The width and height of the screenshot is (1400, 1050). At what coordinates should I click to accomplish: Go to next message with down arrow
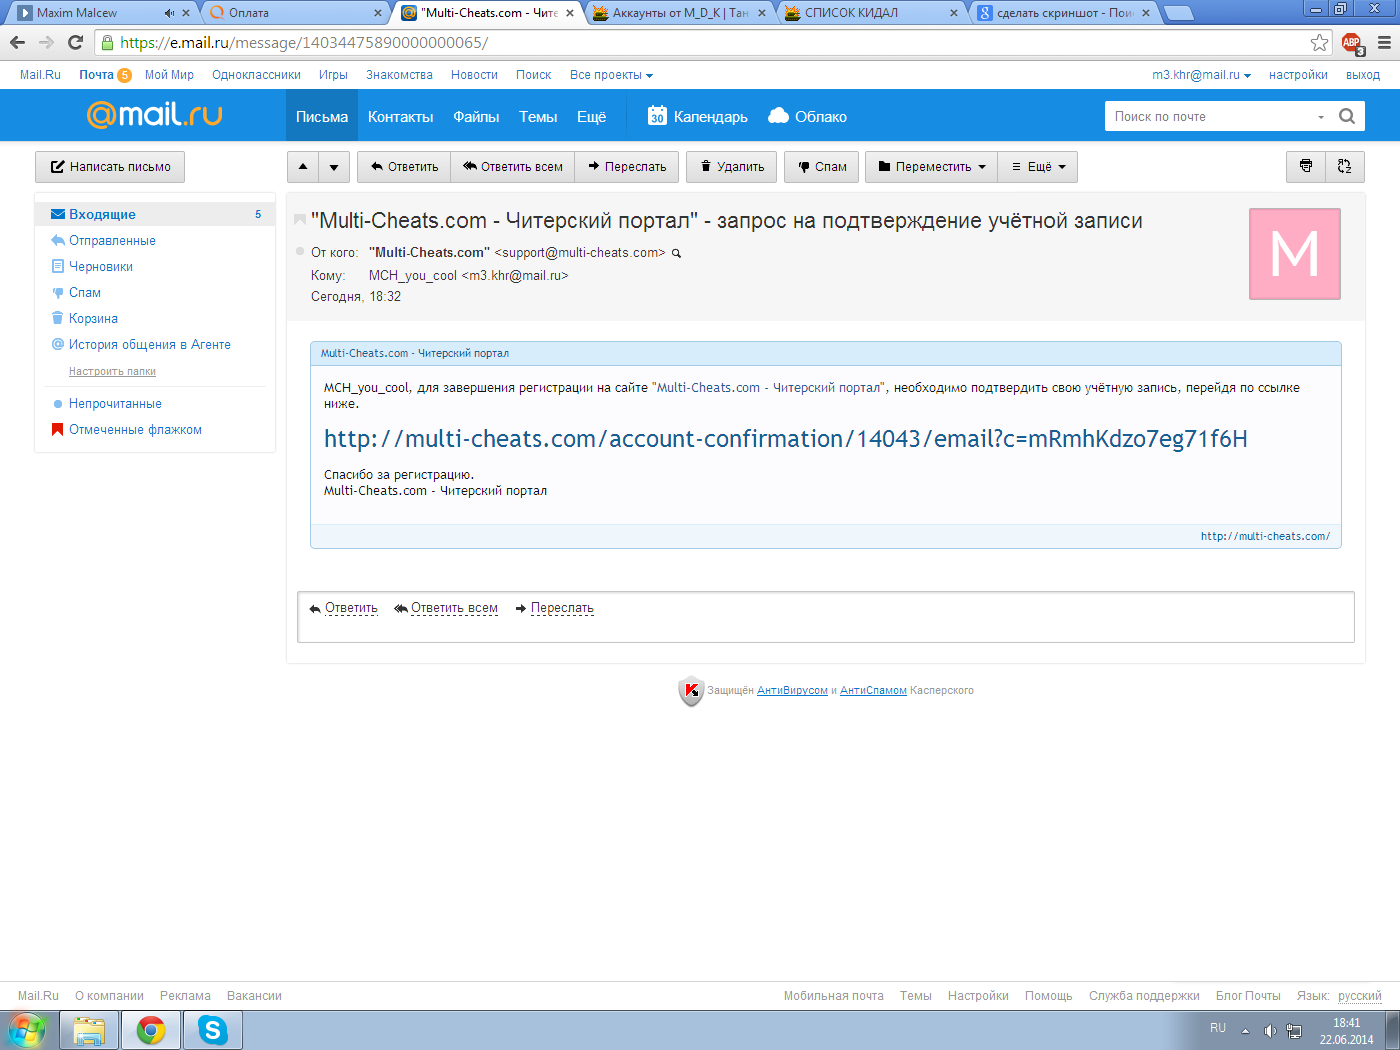point(334,167)
